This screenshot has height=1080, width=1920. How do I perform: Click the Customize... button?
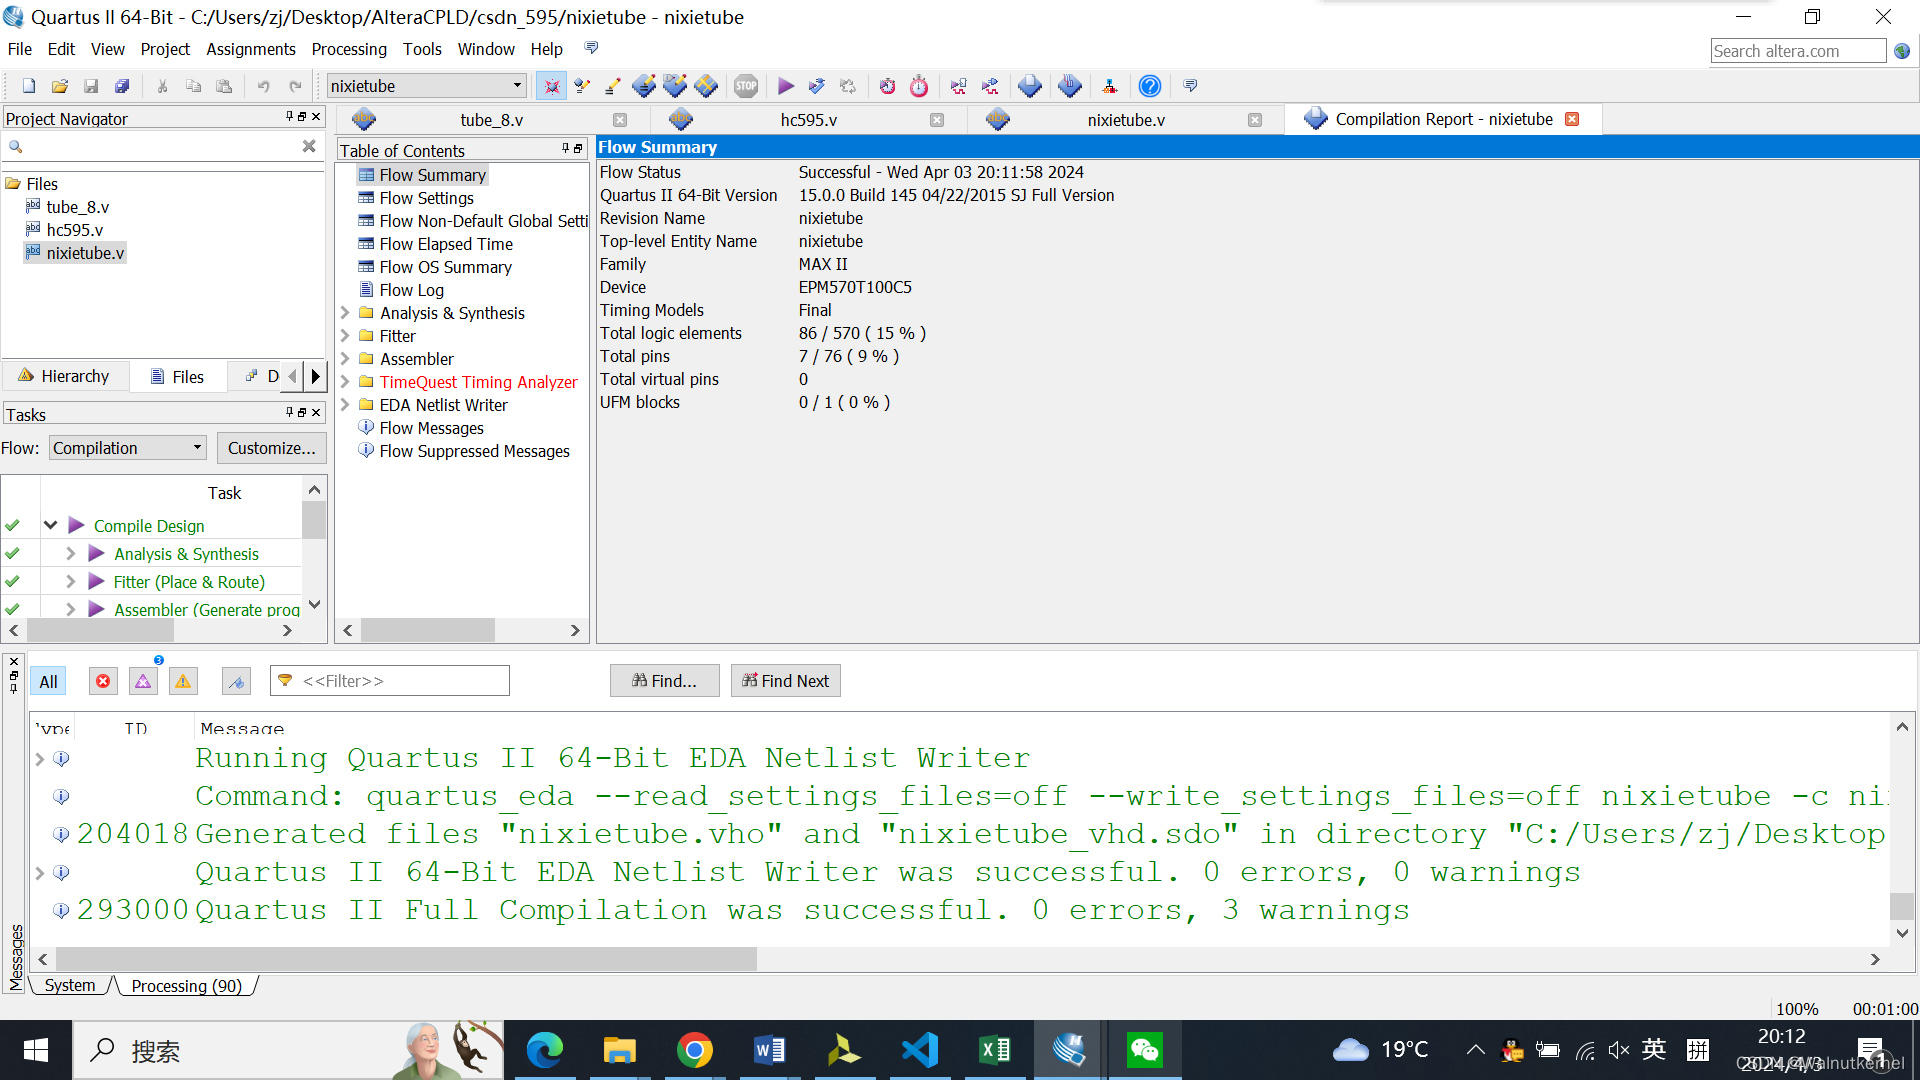(271, 448)
